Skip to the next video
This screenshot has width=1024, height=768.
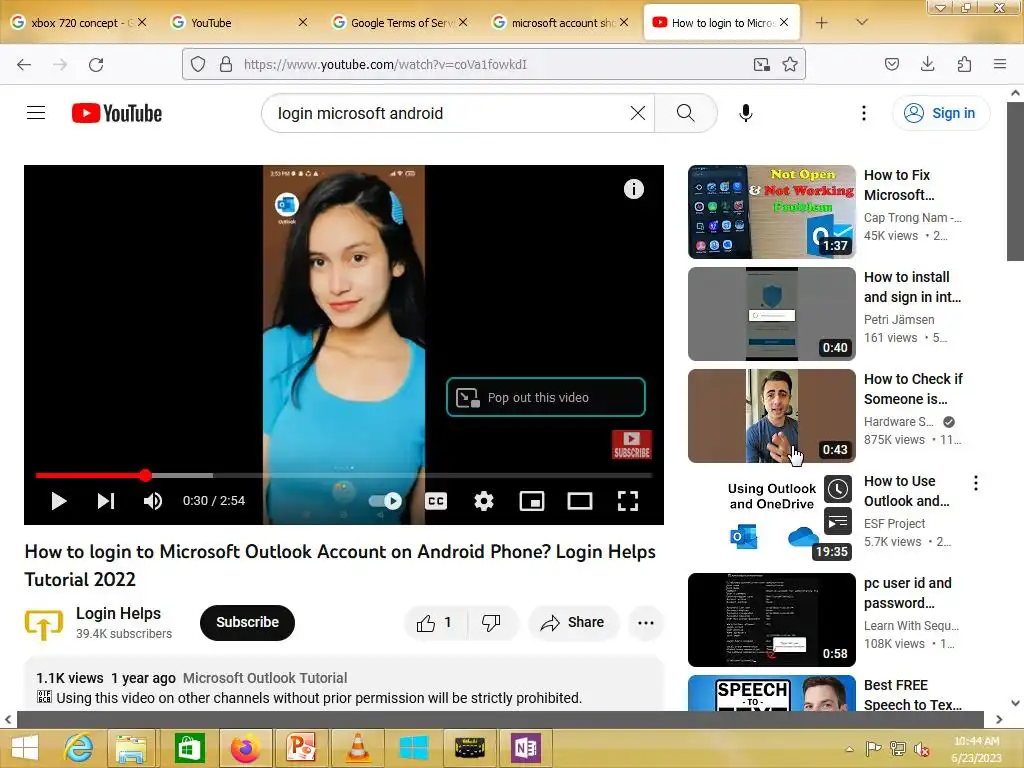(106, 501)
